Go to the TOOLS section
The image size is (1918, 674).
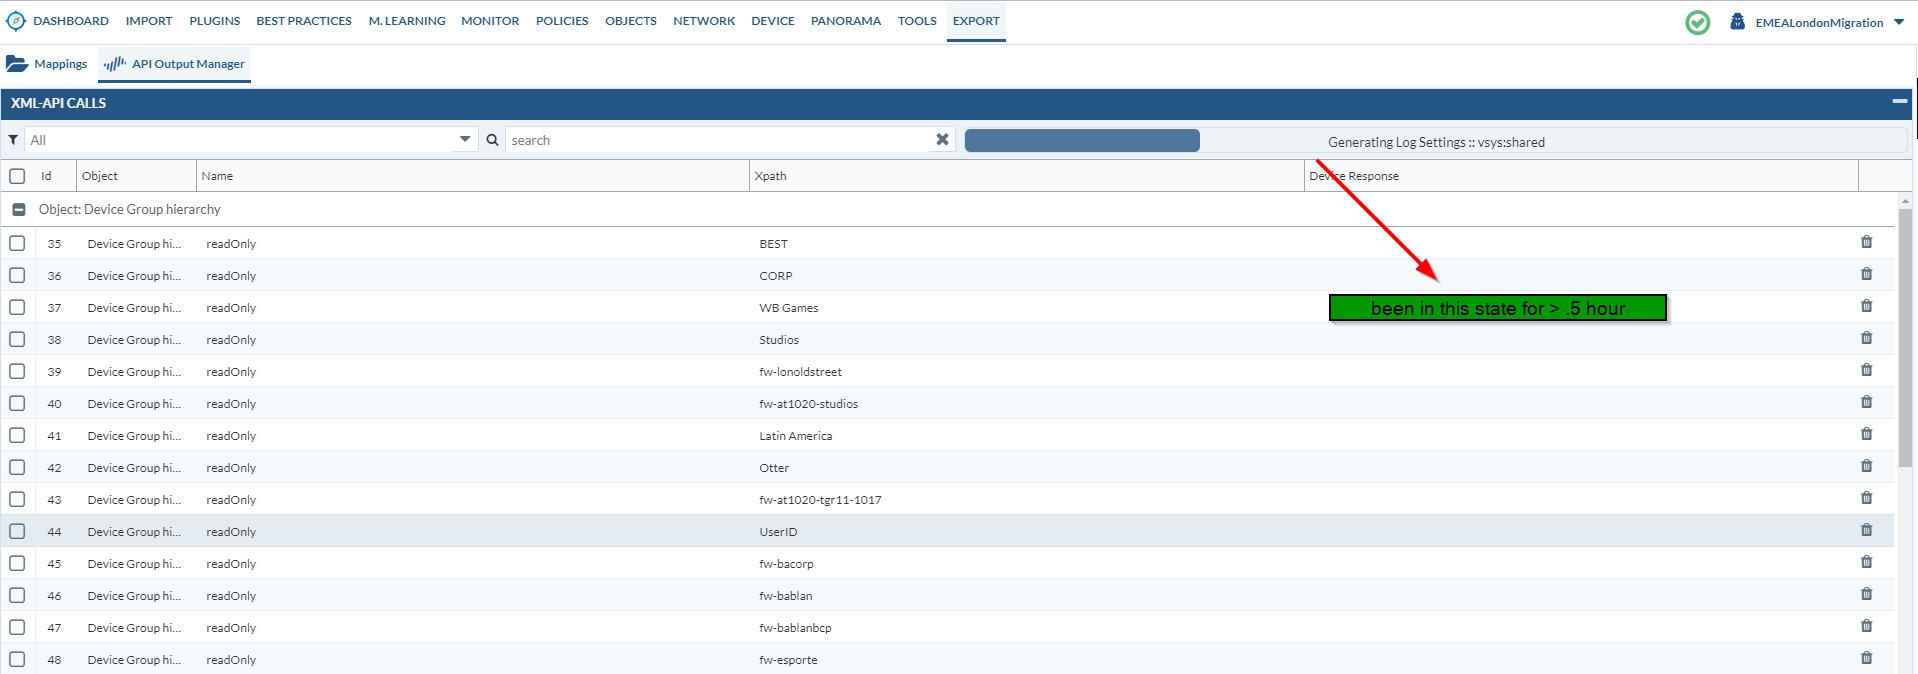(x=917, y=21)
